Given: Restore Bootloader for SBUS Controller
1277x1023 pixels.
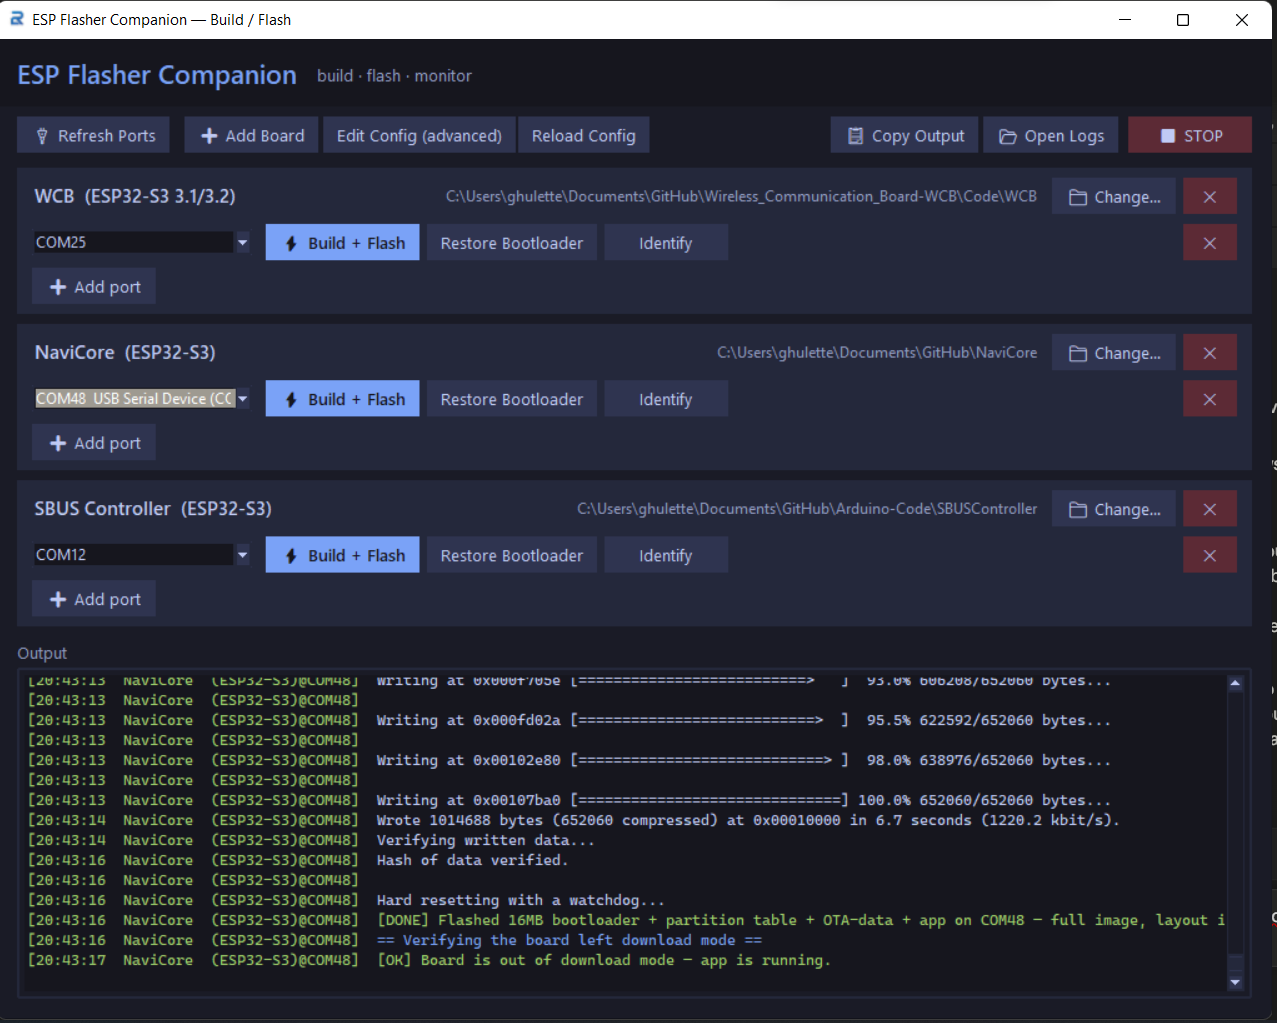Looking at the screenshot, I should pos(512,554).
